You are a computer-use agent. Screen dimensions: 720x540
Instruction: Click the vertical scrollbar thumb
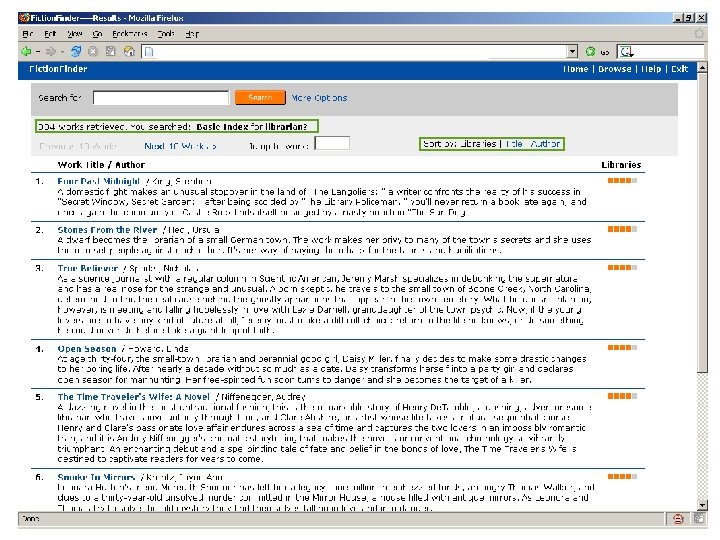click(x=702, y=223)
